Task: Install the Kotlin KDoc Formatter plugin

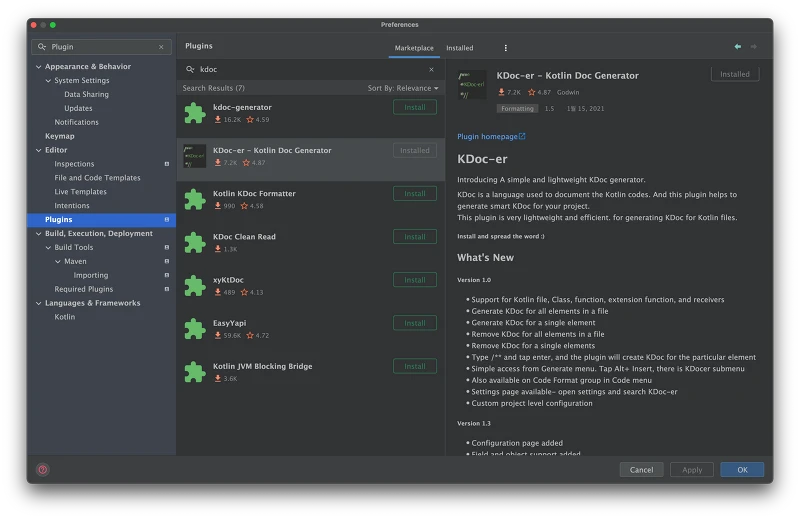Action: coord(414,194)
